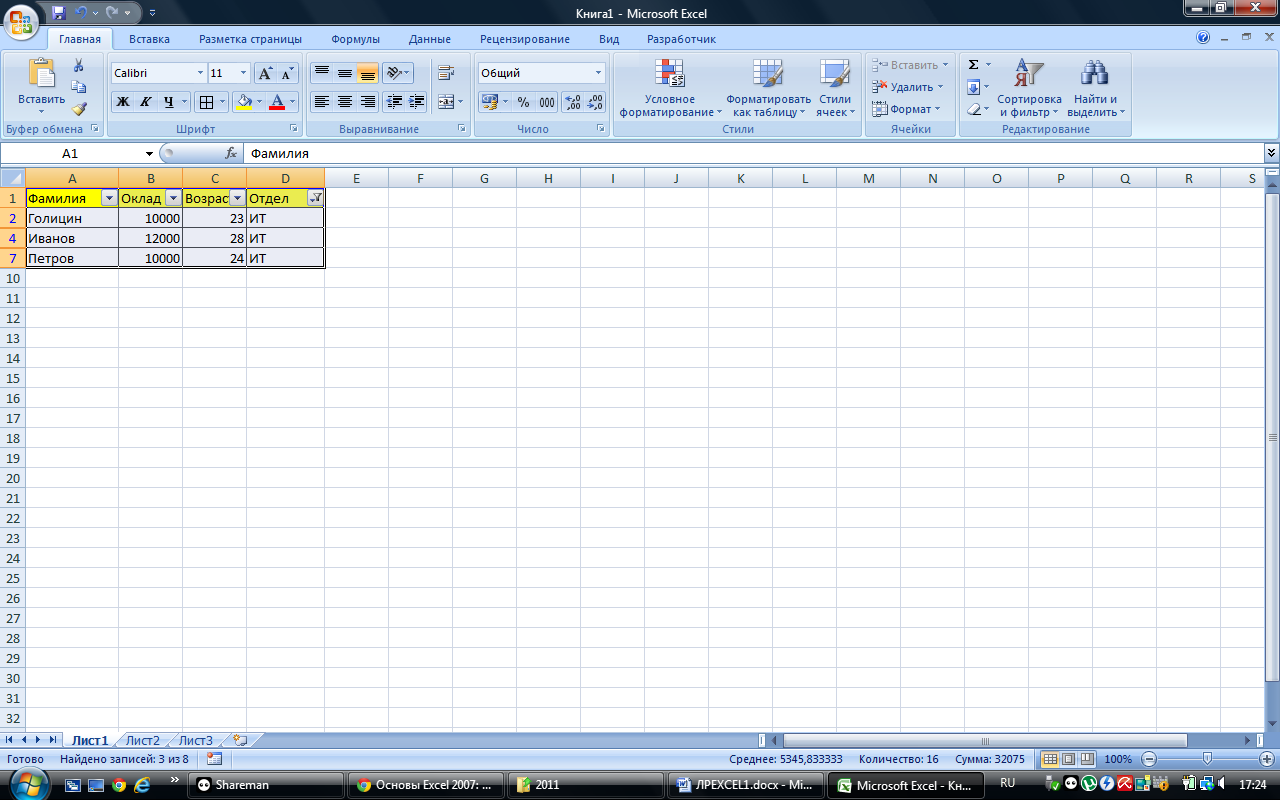Apply the accounting number format icon
This screenshot has width=1280, height=800.
click(x=489, y=102)
